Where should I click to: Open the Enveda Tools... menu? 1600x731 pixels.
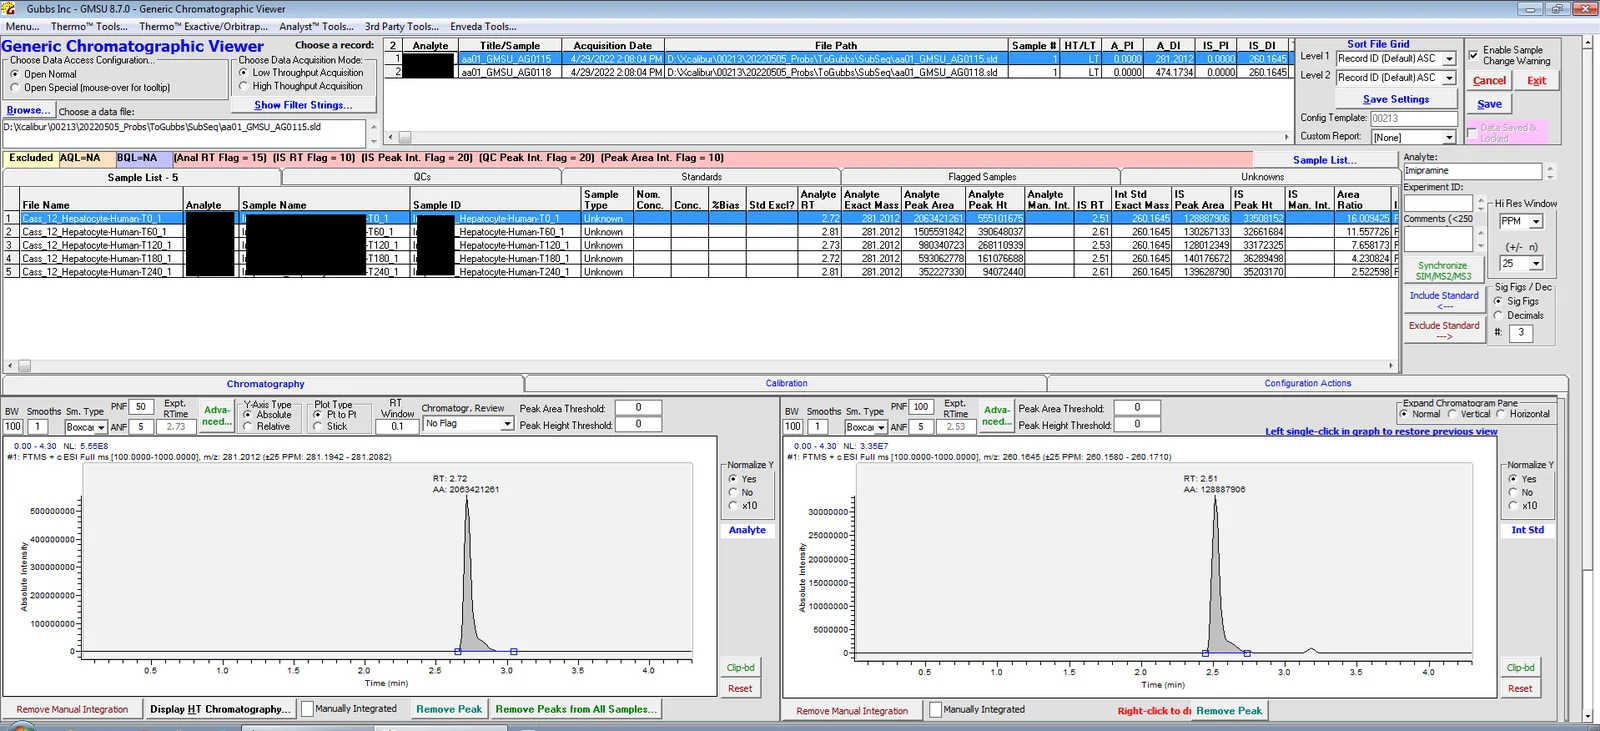pyautogui.click(x=483, y=26)
